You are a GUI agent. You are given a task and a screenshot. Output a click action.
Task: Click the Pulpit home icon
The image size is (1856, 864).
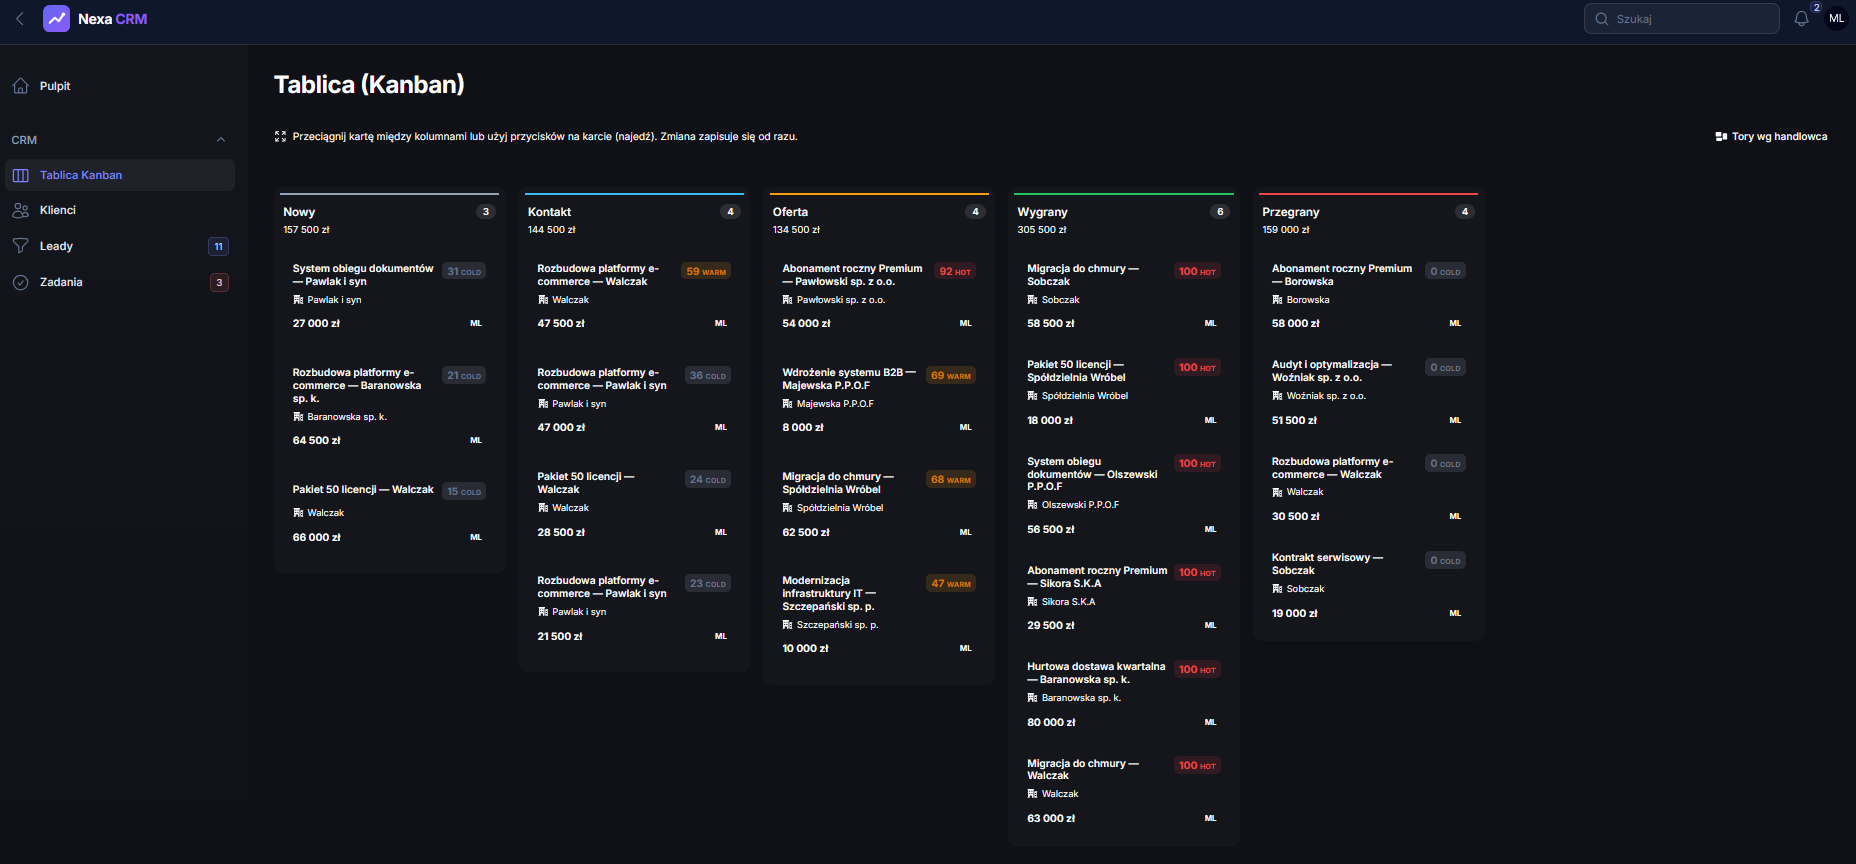[x=21, y=86]
